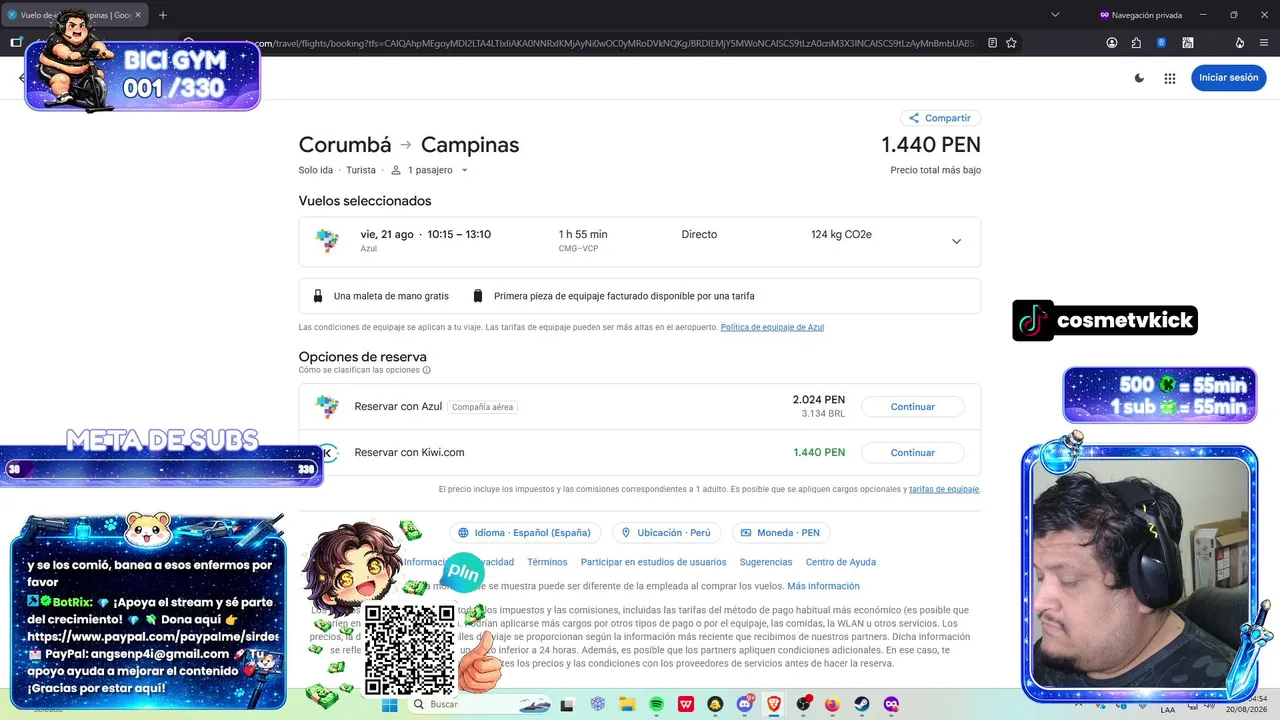Screen dimensions: 1280x720
Task: Continue booking with Kiwi.com
Action: click(x=912, y=453)
